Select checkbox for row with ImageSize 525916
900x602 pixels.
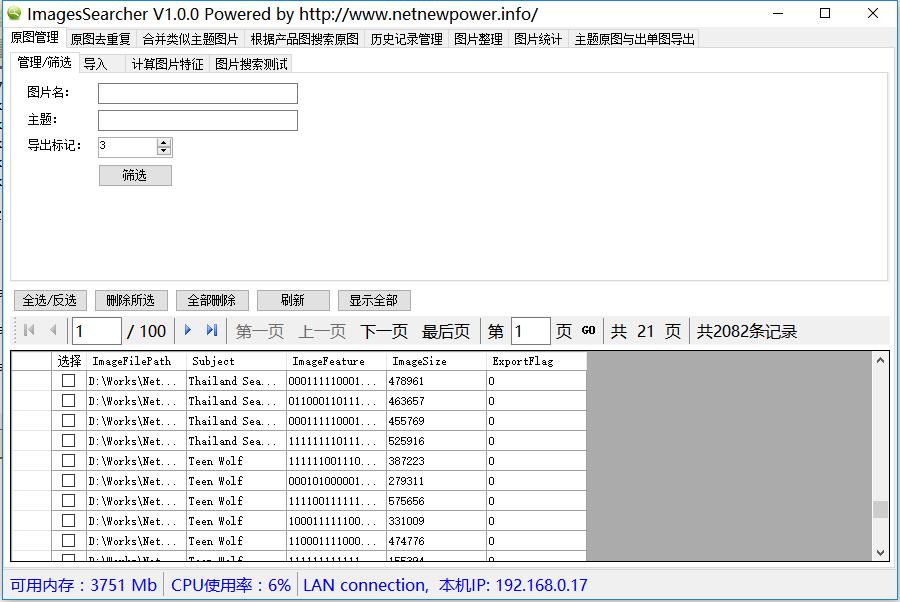(x=68, y=441)
